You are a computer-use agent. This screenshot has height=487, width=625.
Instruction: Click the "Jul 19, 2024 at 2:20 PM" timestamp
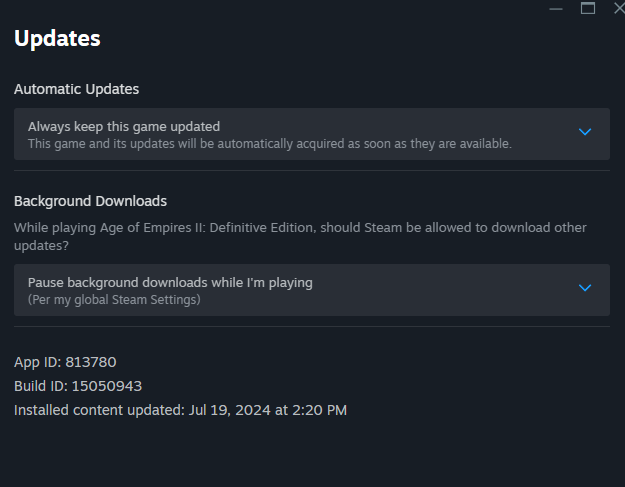pyautogui.click(x=267, y=409)
